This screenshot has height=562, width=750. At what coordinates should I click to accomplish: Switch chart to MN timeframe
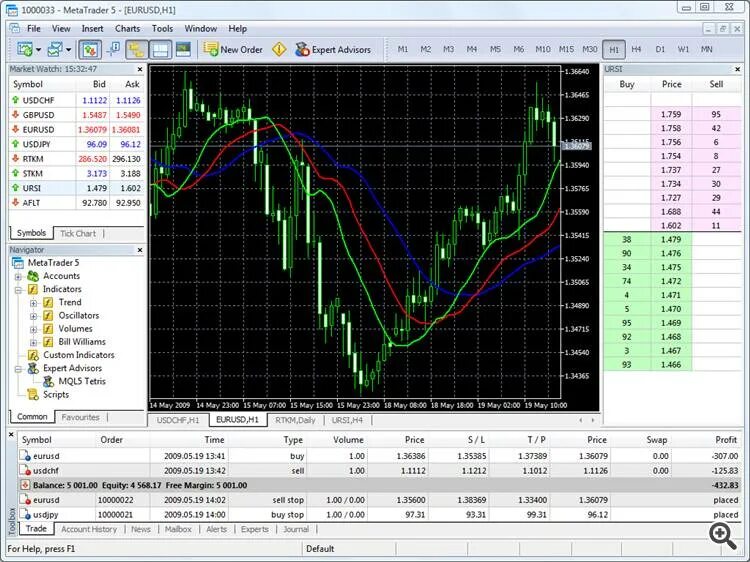coord(706,49)
